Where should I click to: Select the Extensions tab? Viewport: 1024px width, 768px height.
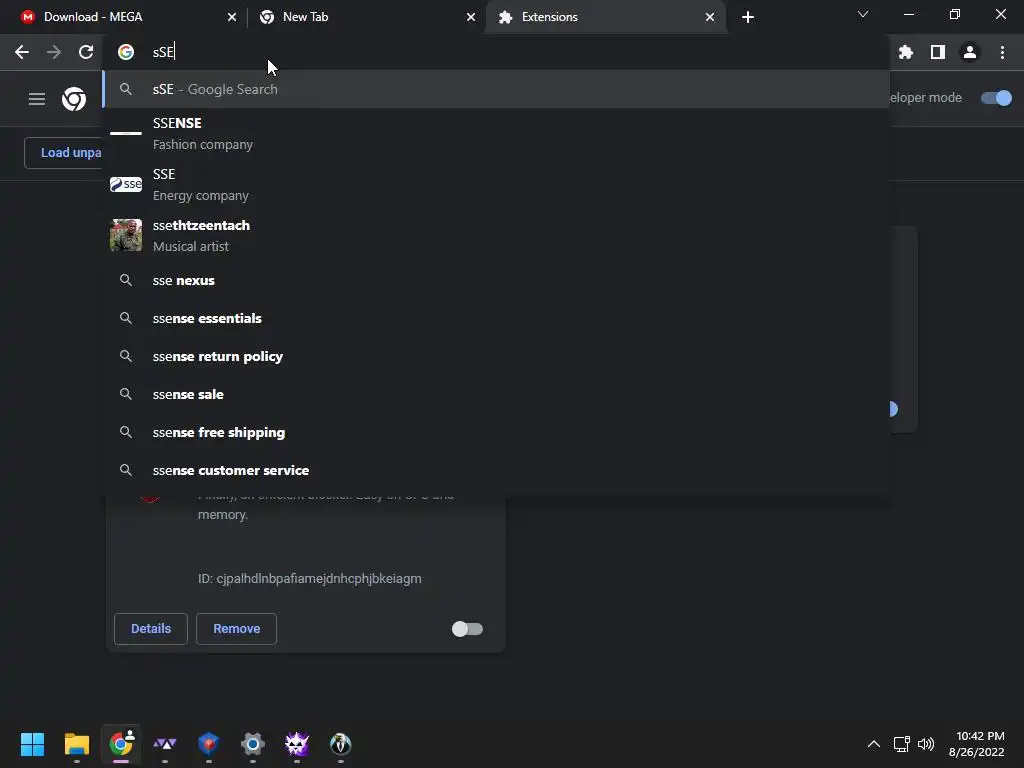[x=605, y=17]
